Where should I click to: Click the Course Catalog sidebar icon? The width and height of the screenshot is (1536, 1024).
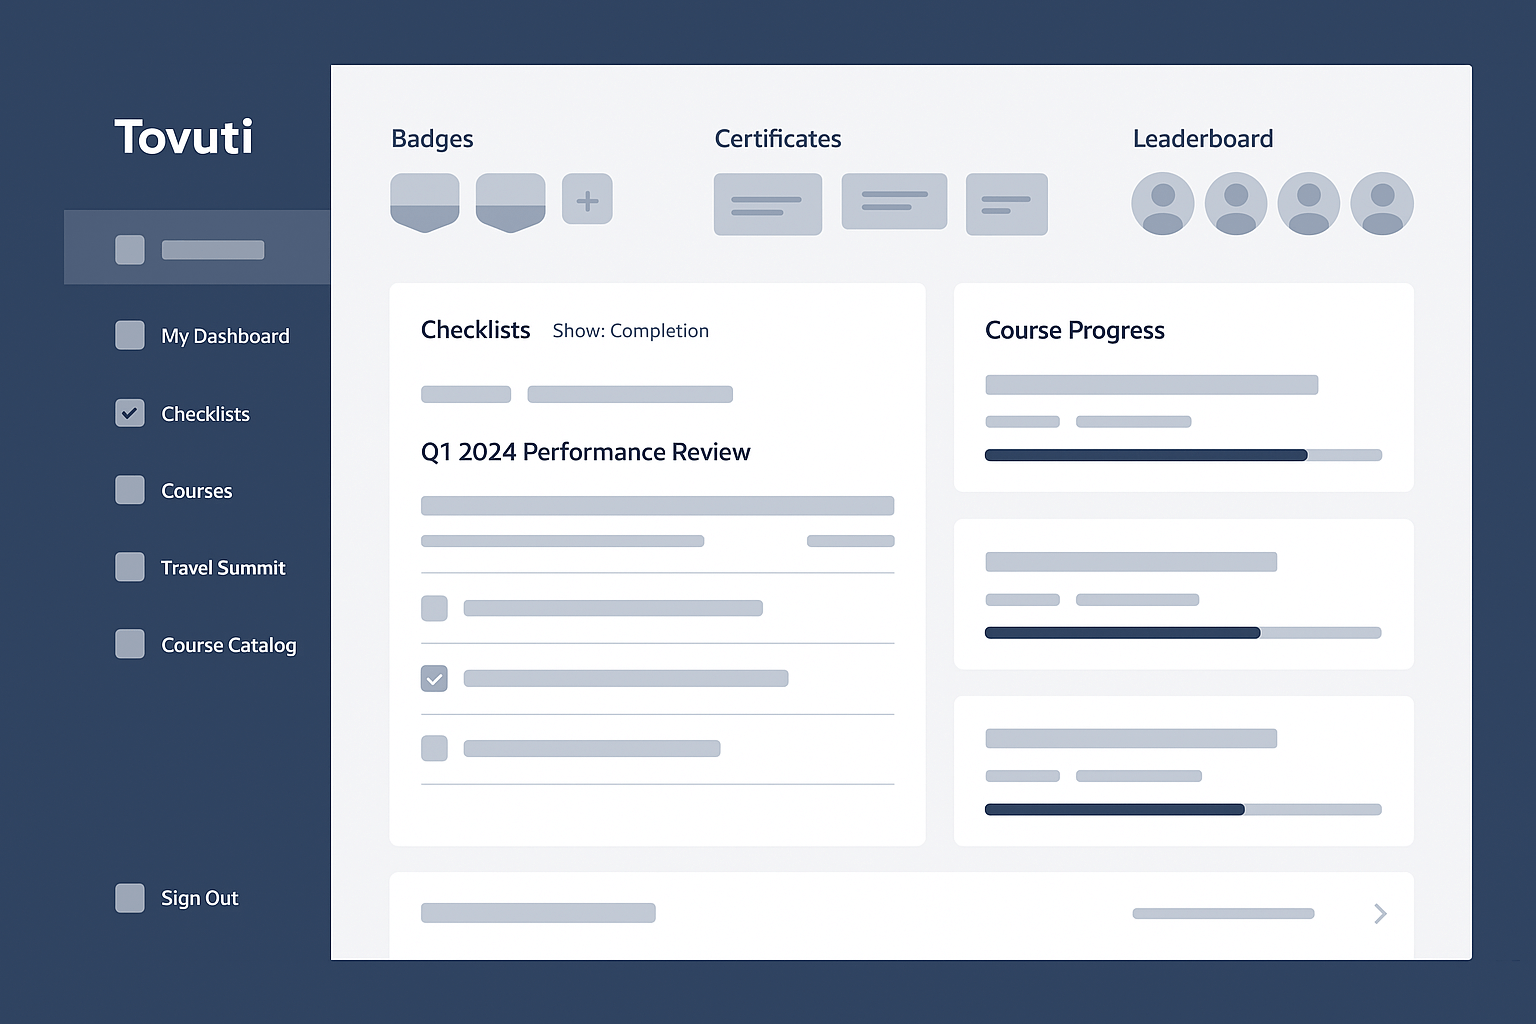pos(130,644)
